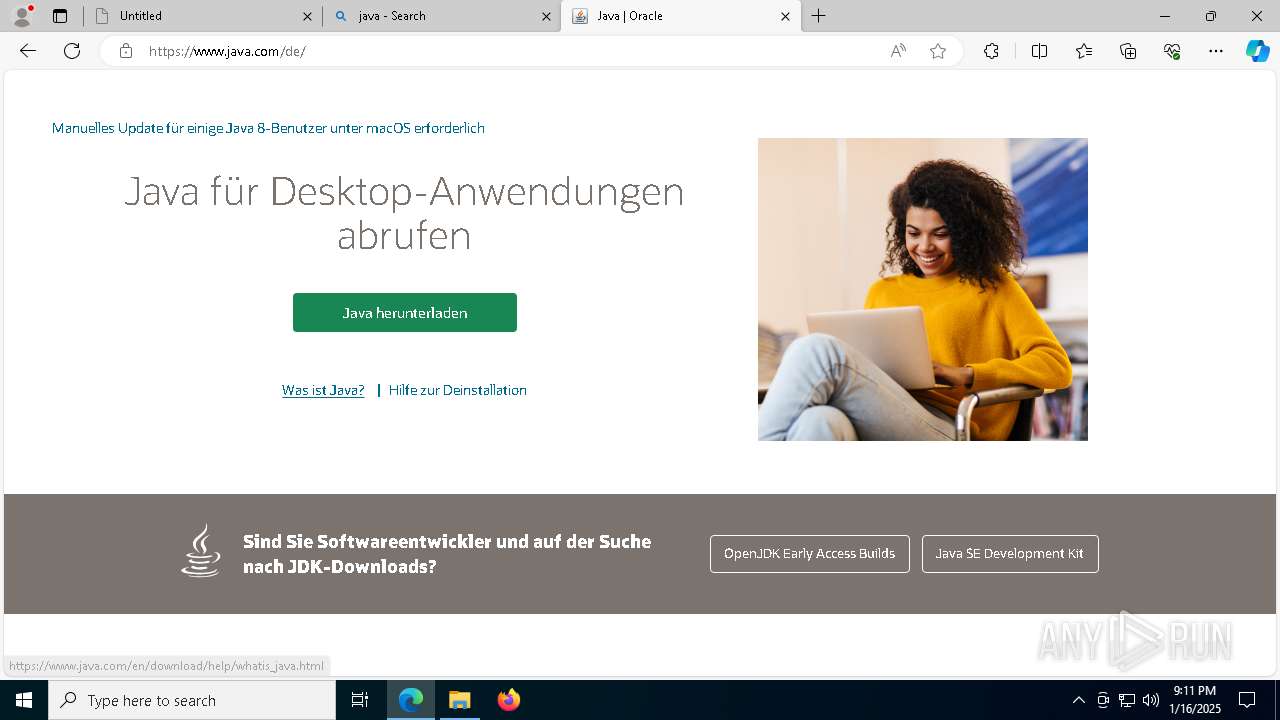This screenshot has width=1280, height=720.
Task: Open the tab actions menu icon
Action: pos(60,16)
